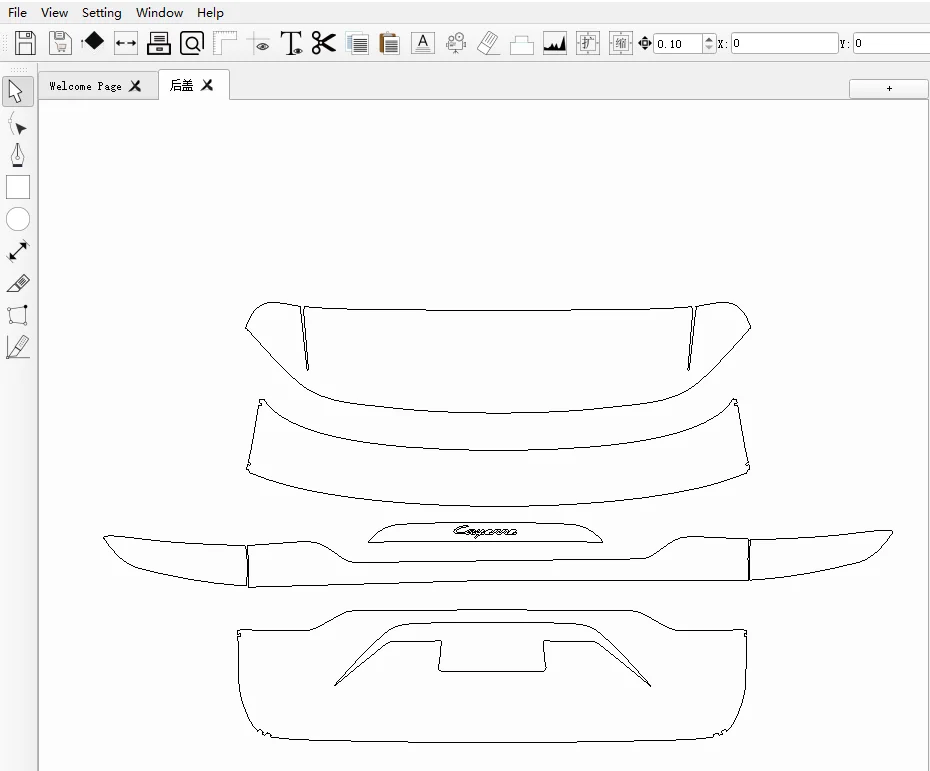Click the zoom magnifier icon
930x771 pixels.
(x=192, y=43)
